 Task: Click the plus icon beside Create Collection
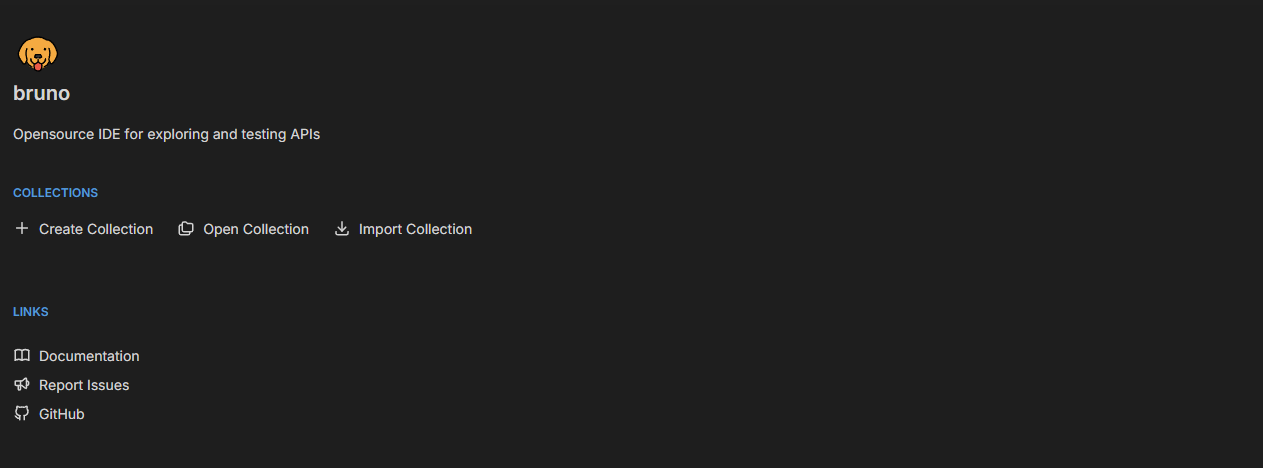pos(22,229)
